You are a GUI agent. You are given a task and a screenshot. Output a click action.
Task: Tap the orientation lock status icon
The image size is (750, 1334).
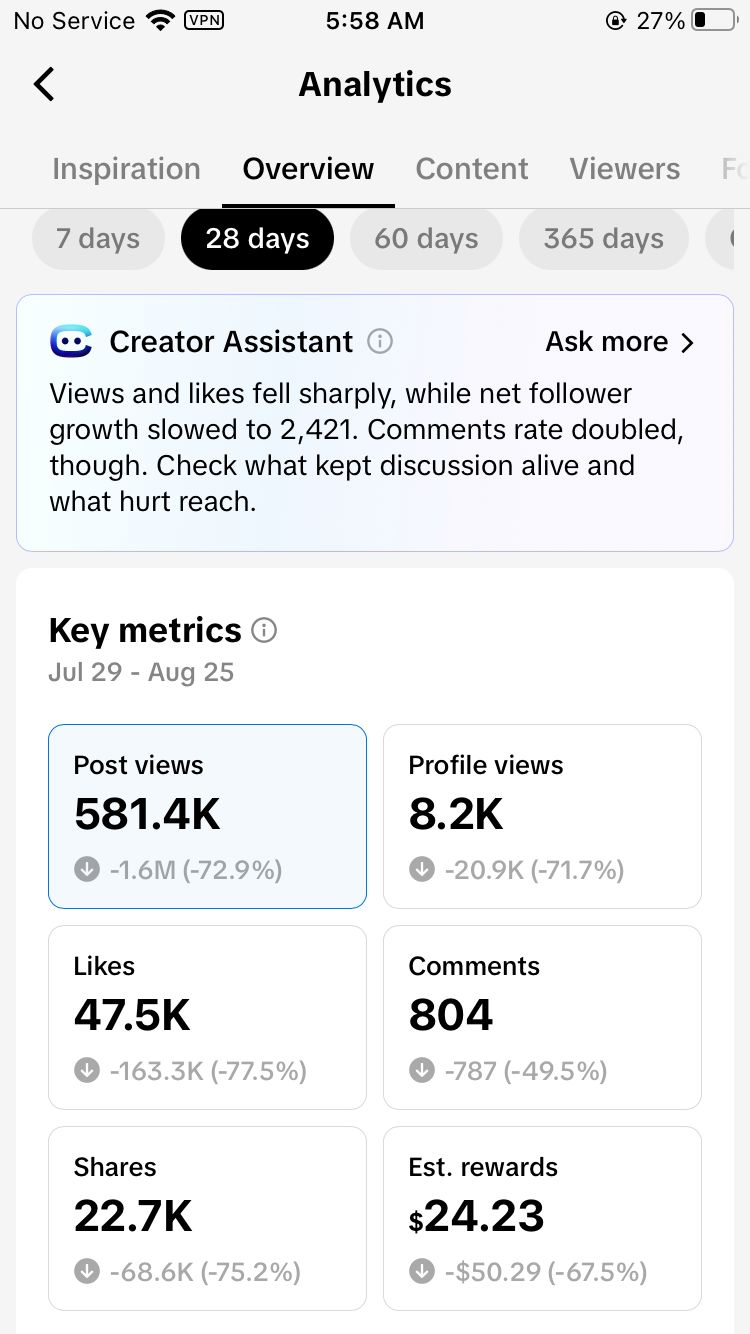tap(616, 20)
